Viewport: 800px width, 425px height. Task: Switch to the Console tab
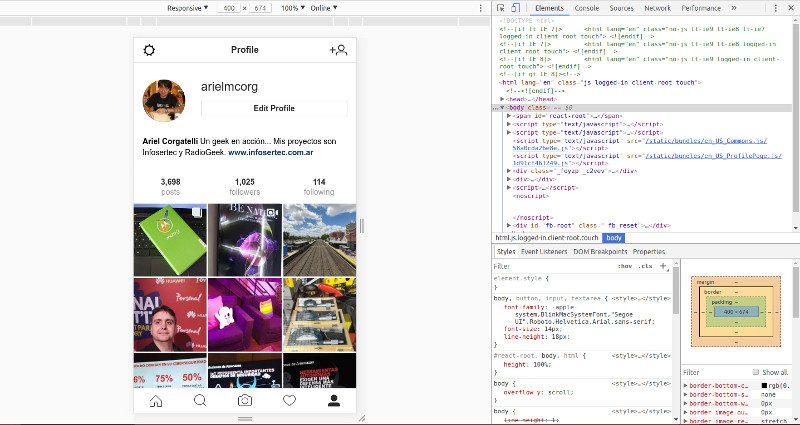(x=586, y=8)
